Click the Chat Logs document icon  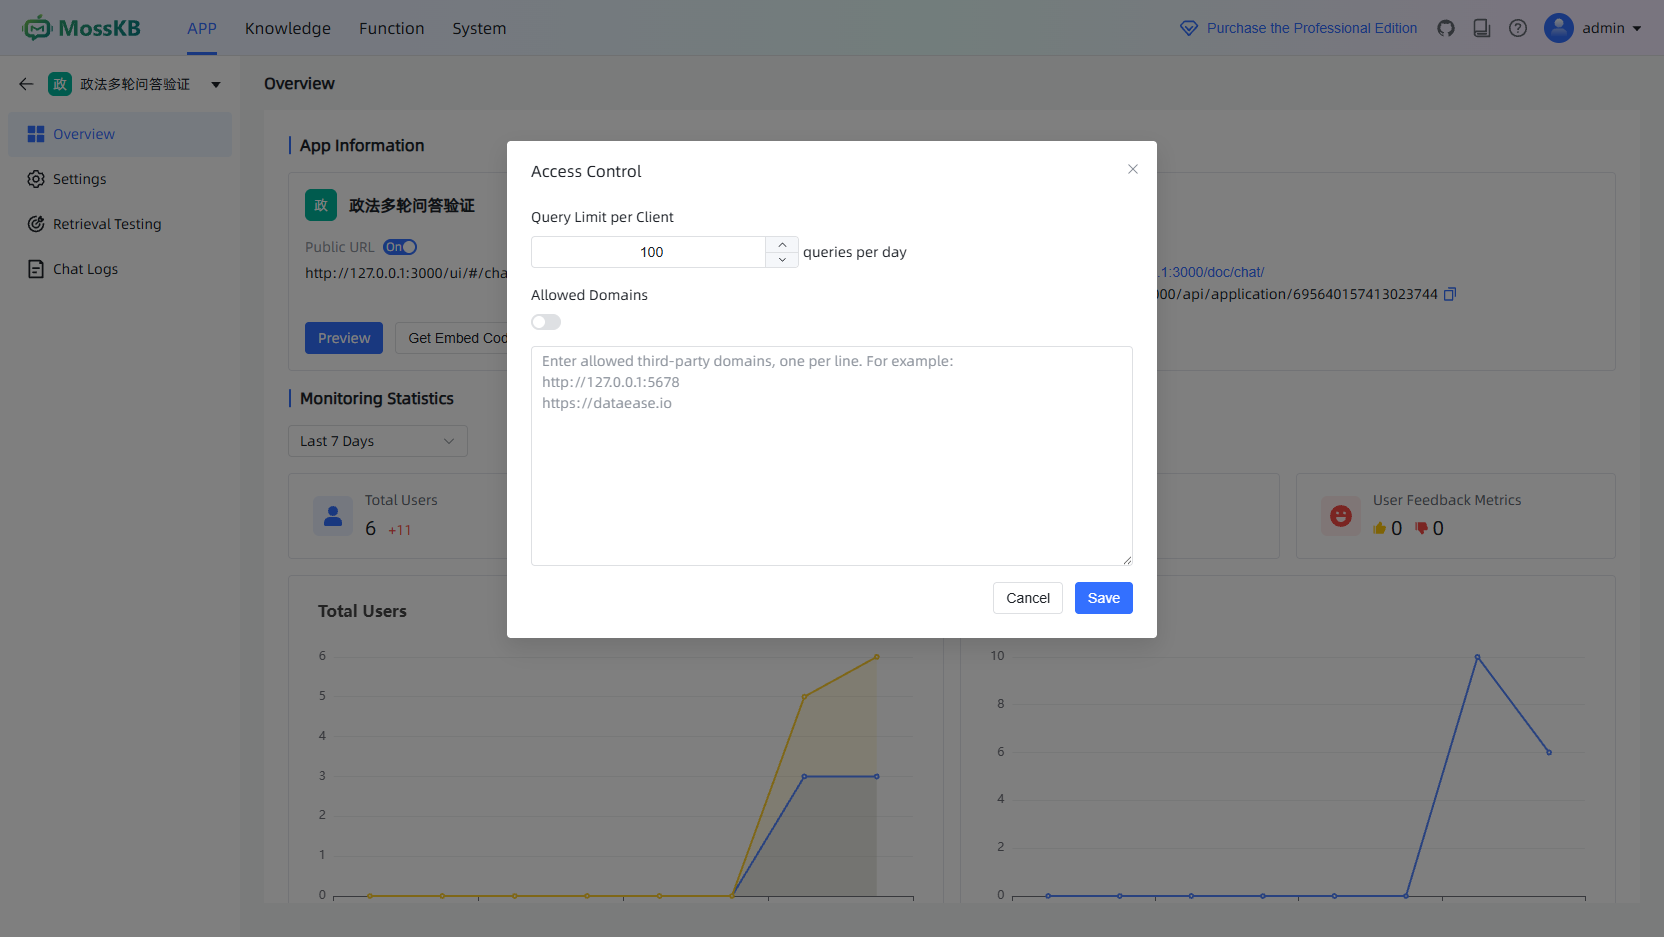(36, 269)
